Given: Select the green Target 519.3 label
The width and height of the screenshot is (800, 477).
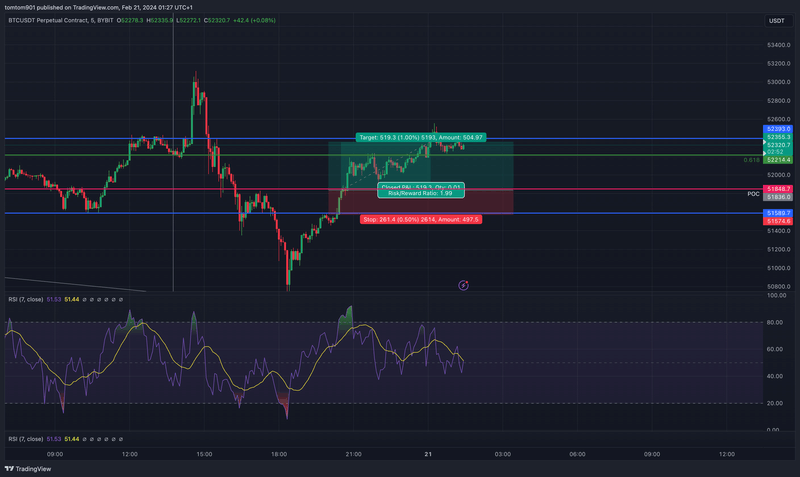Looking at the screenshot, I should (421, 137).
